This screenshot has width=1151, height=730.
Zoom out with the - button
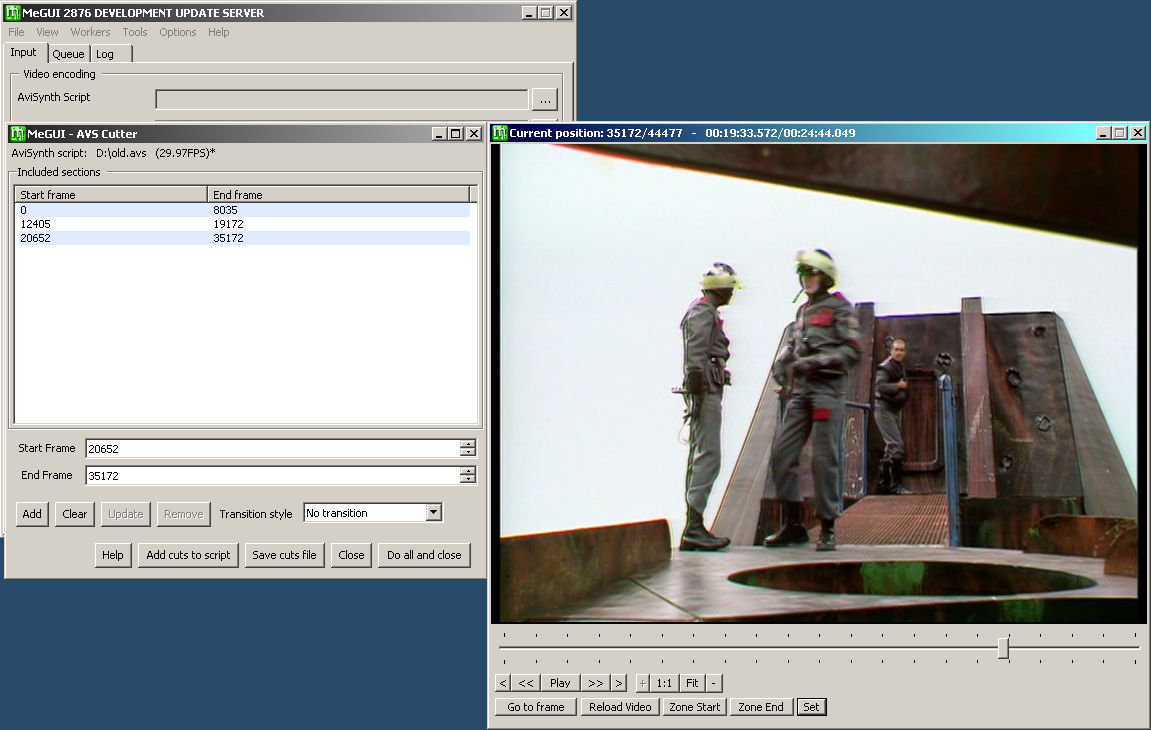[714, 683]
